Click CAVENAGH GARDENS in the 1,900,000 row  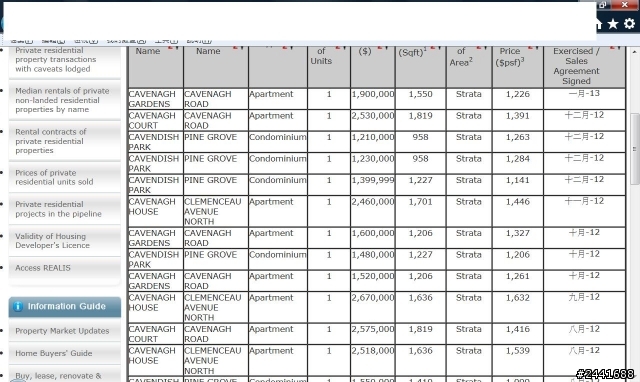coord(153,99)
